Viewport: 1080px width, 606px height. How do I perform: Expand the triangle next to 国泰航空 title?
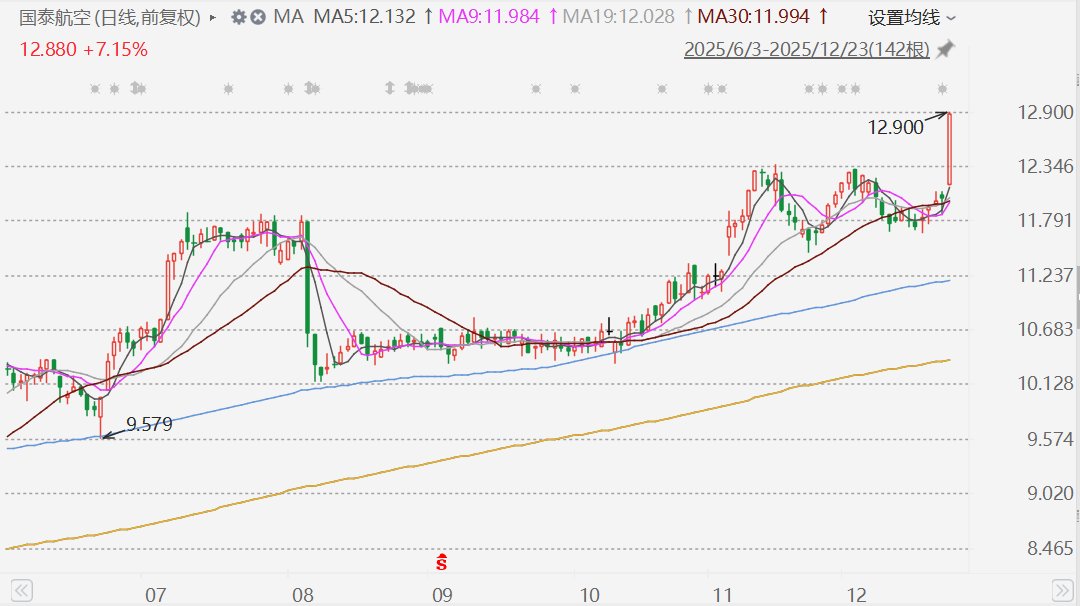pyautogui.click(x=213, y=18)
